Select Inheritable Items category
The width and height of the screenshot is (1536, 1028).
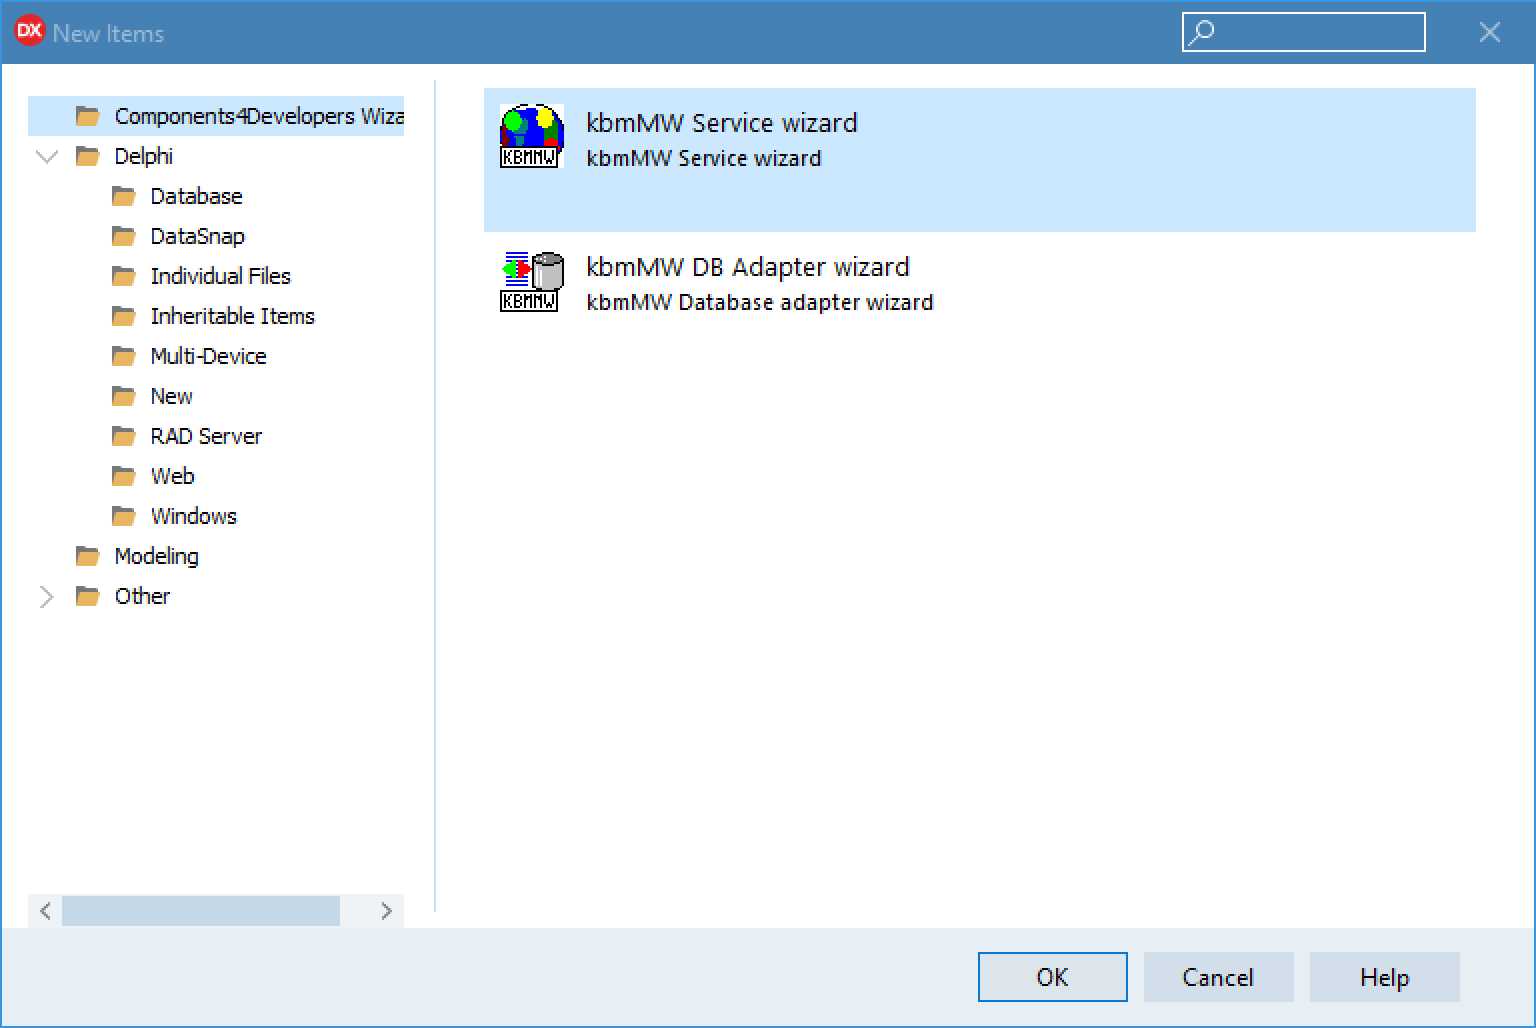pyautogui.click(x=232, y=316)
